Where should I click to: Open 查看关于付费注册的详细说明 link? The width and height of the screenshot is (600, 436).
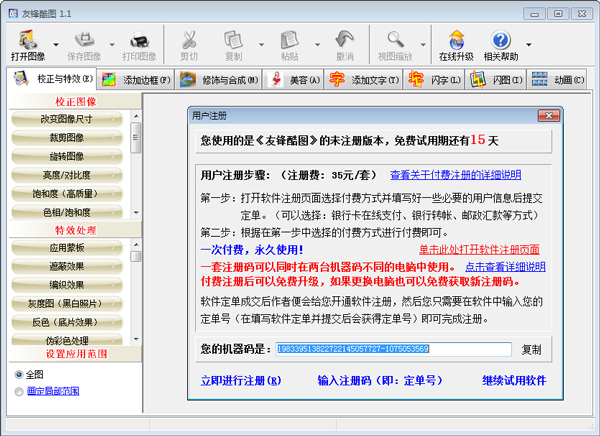pyautogui.click(x=455, y=175)
